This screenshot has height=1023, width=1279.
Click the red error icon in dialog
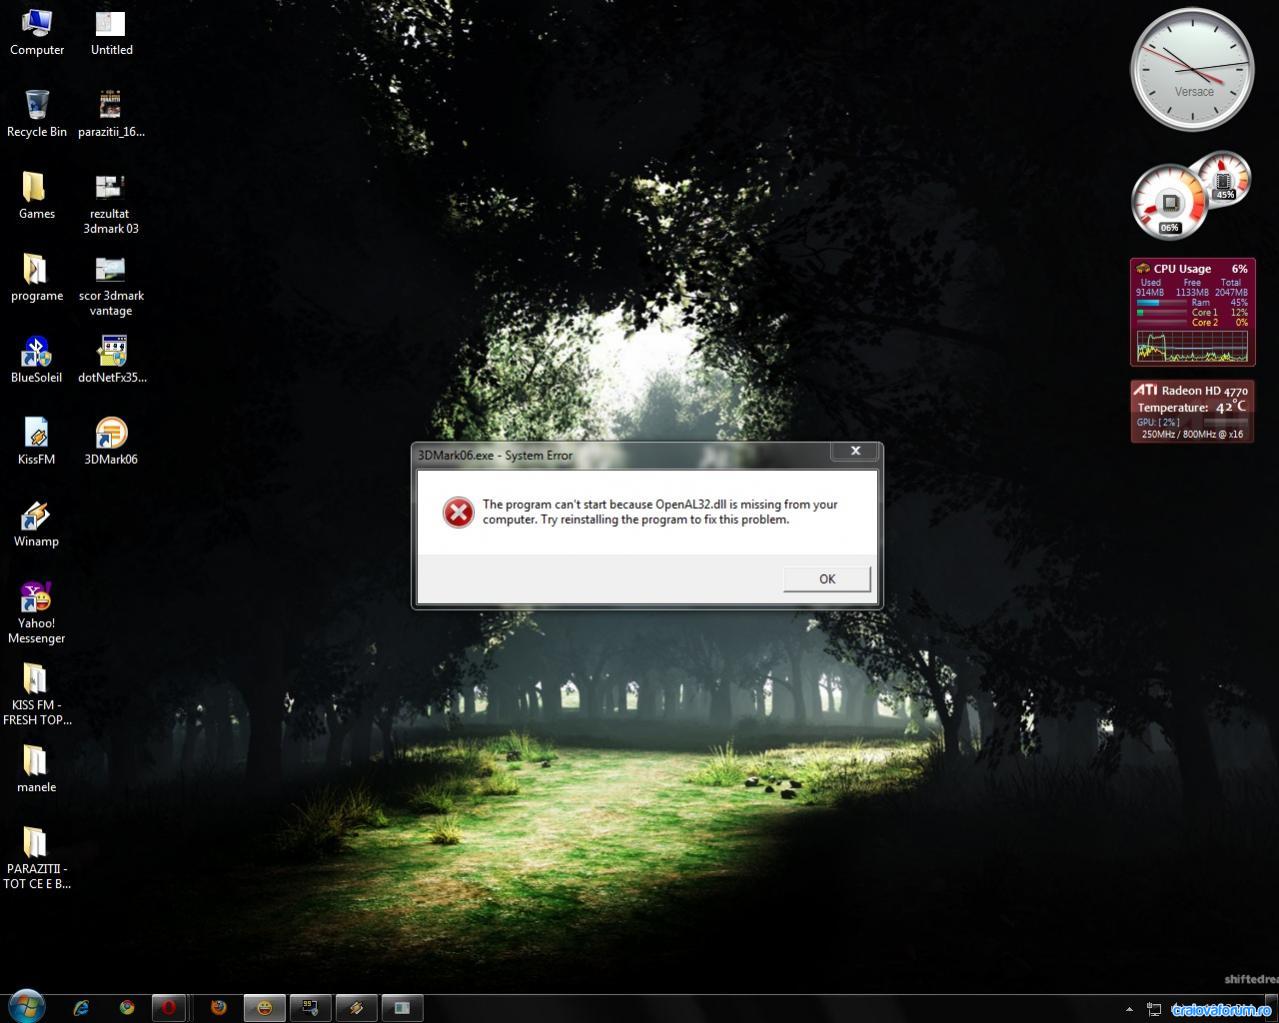[458, 512]
